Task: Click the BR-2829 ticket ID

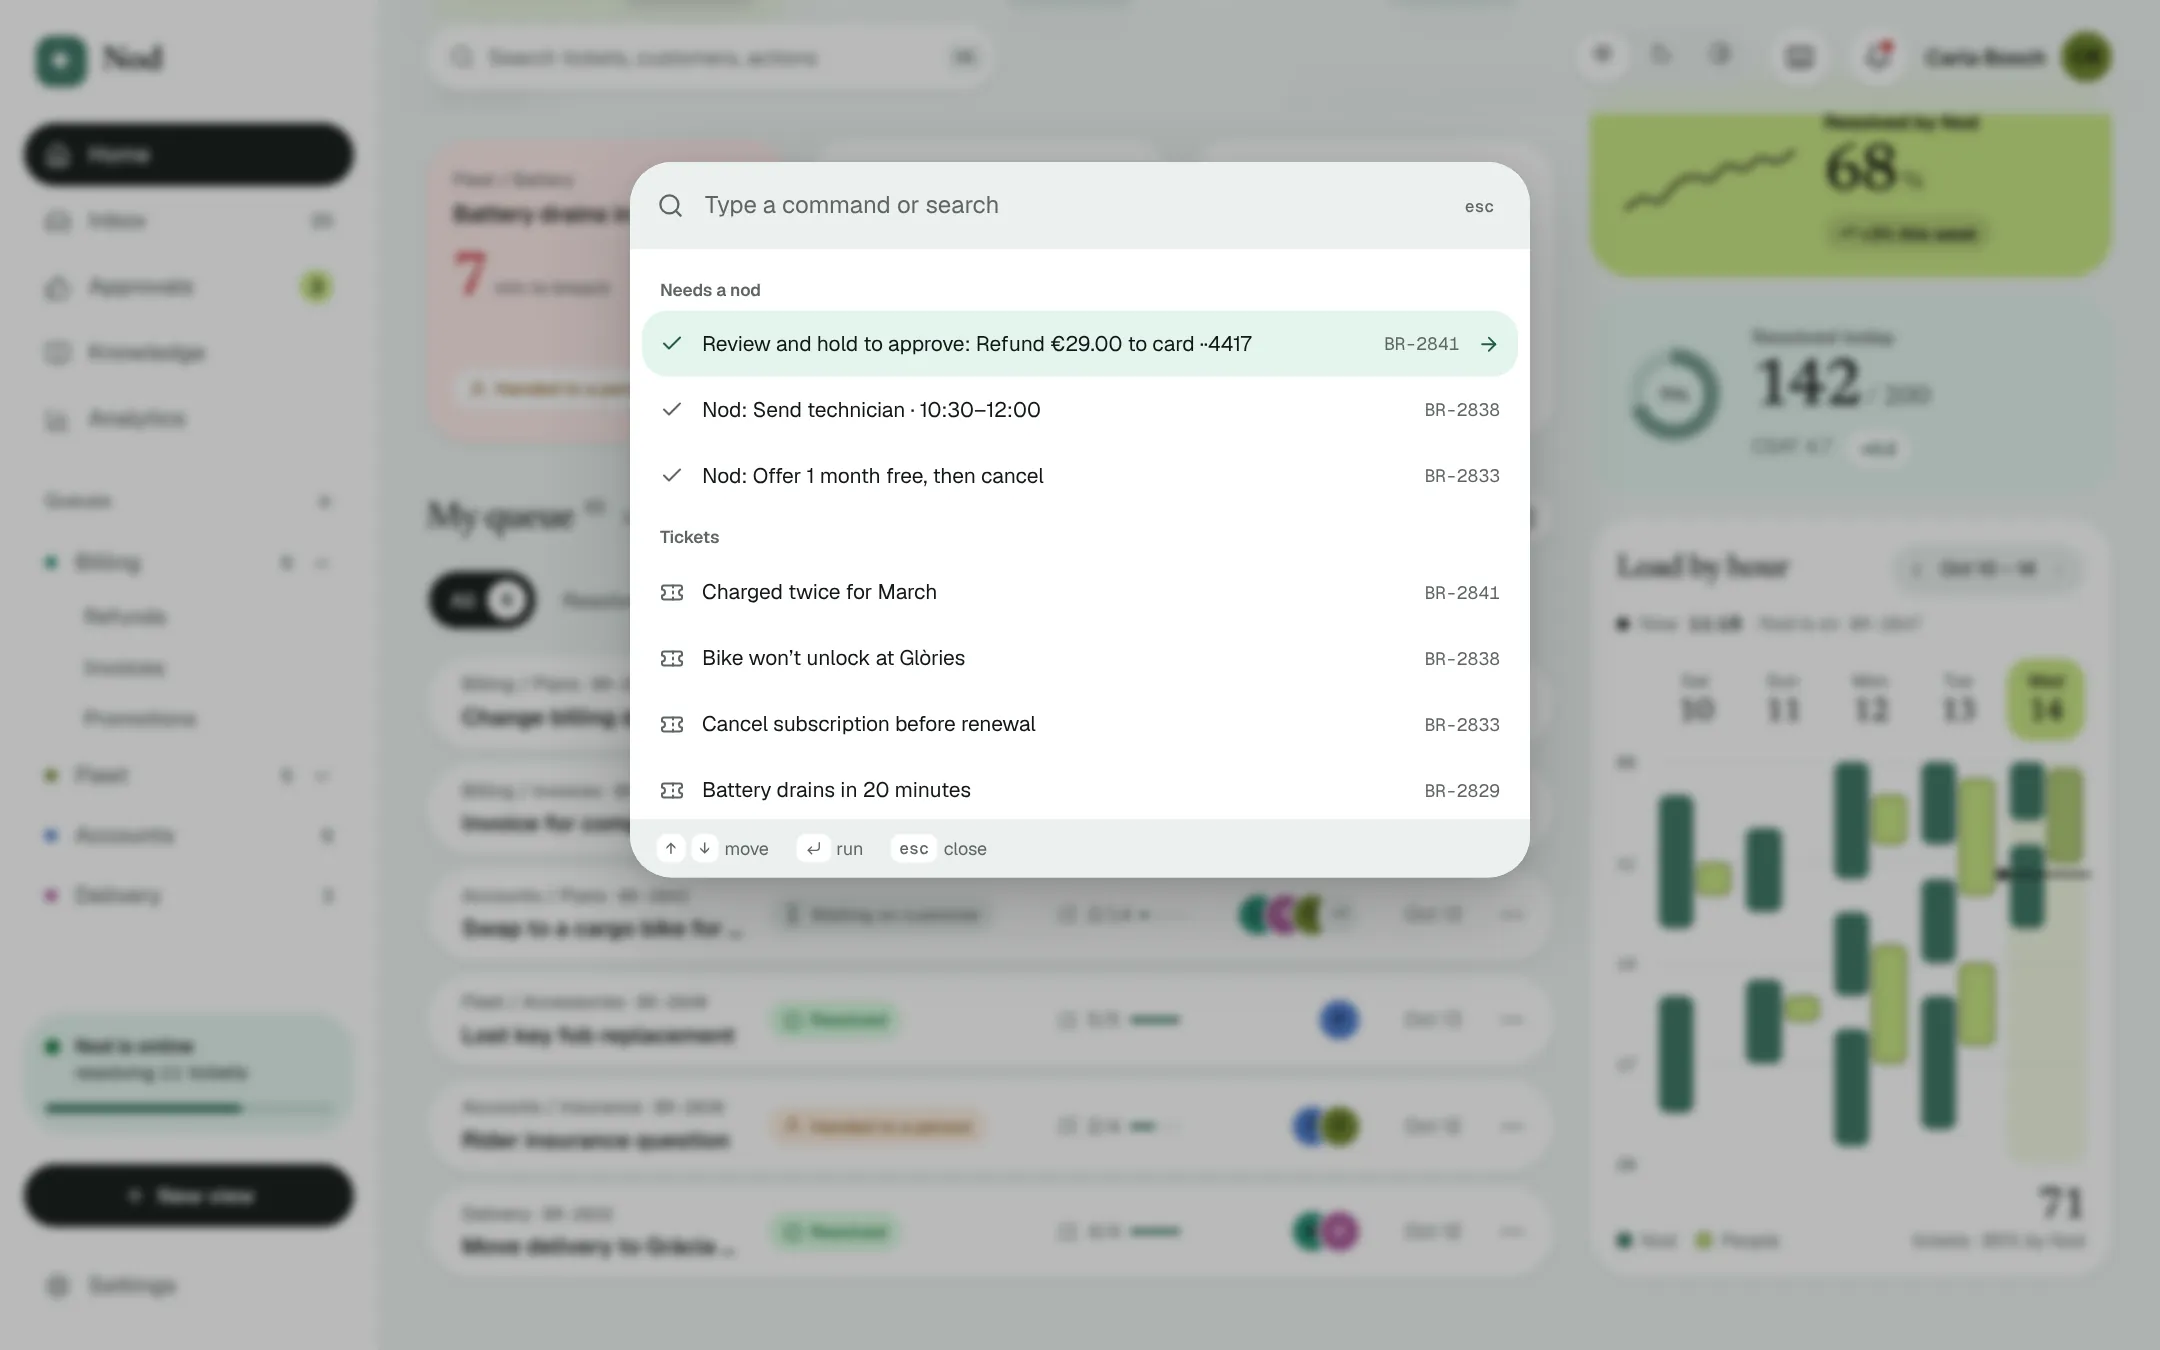Action: [1462, 791]
